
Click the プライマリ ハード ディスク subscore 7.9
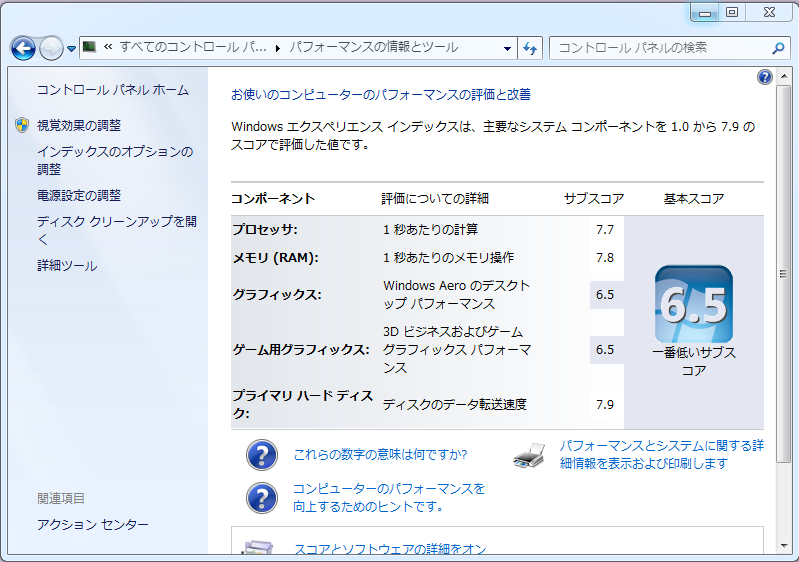click(x=605, y=405)
